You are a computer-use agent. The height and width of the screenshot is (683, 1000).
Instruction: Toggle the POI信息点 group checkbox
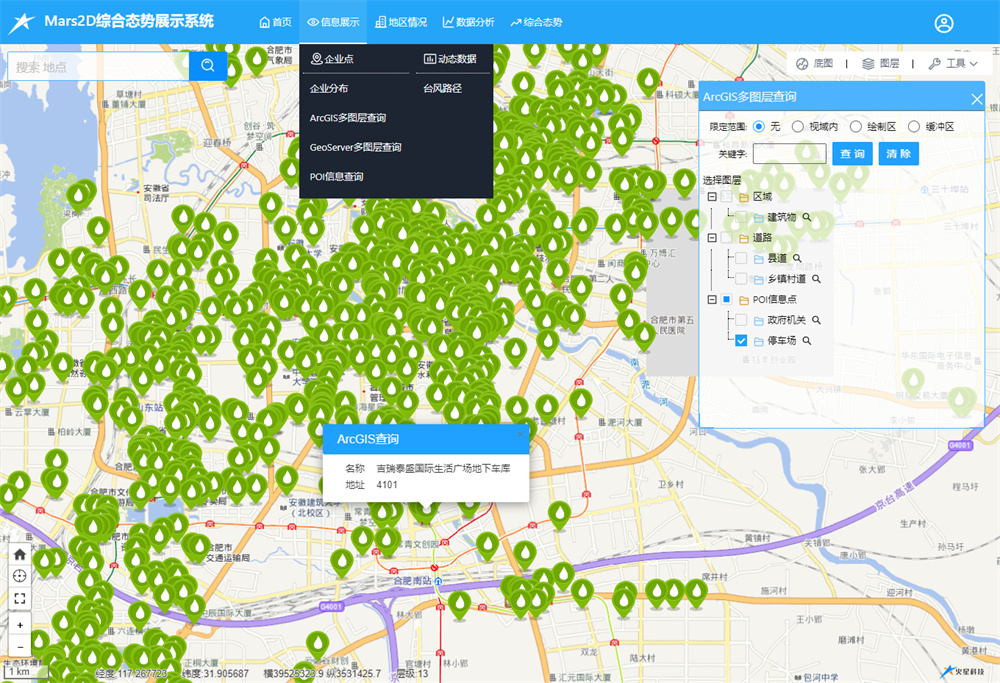pos(726,299)
